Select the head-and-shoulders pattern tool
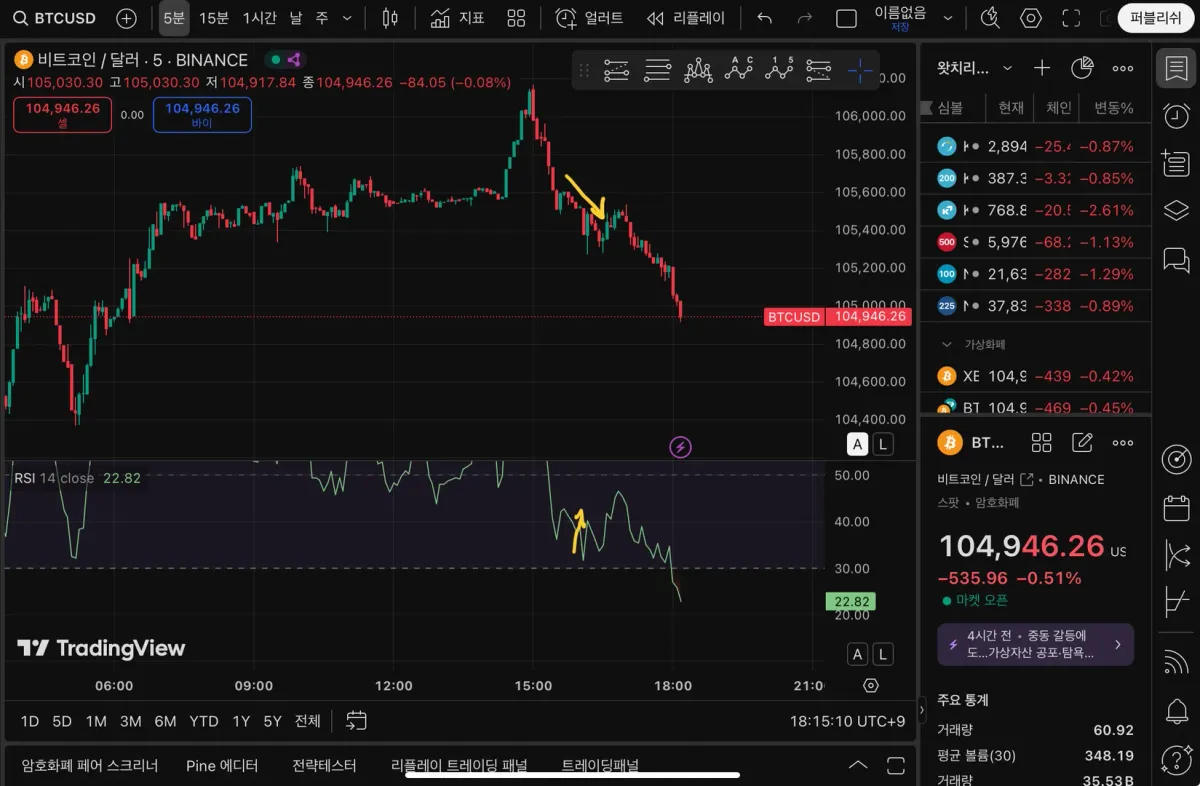 click(698, 71)
